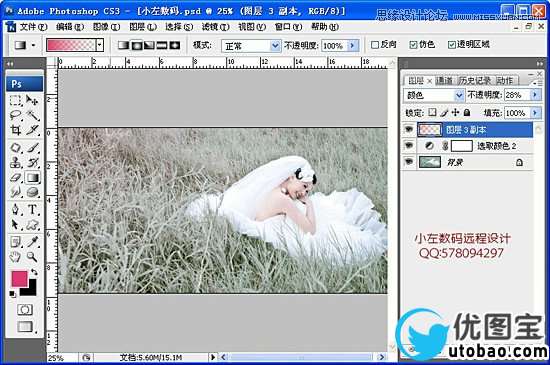Open the 编辑 menu
Image resolution: width=550 pixels, height=365 pixels.
70,27
